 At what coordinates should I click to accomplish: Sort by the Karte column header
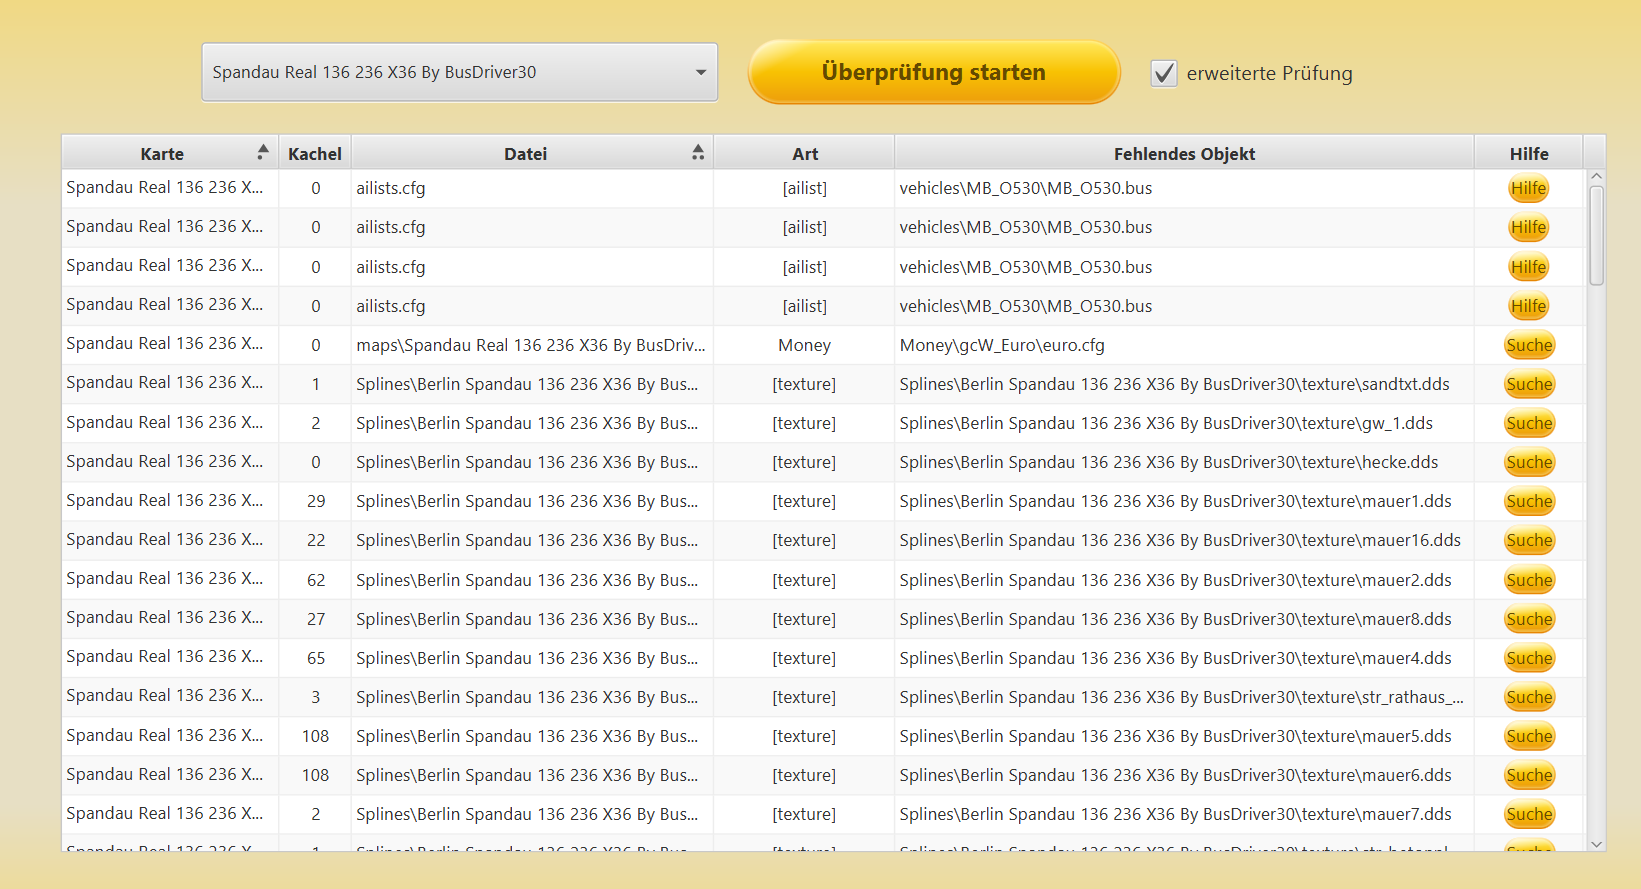pos(162,153)
